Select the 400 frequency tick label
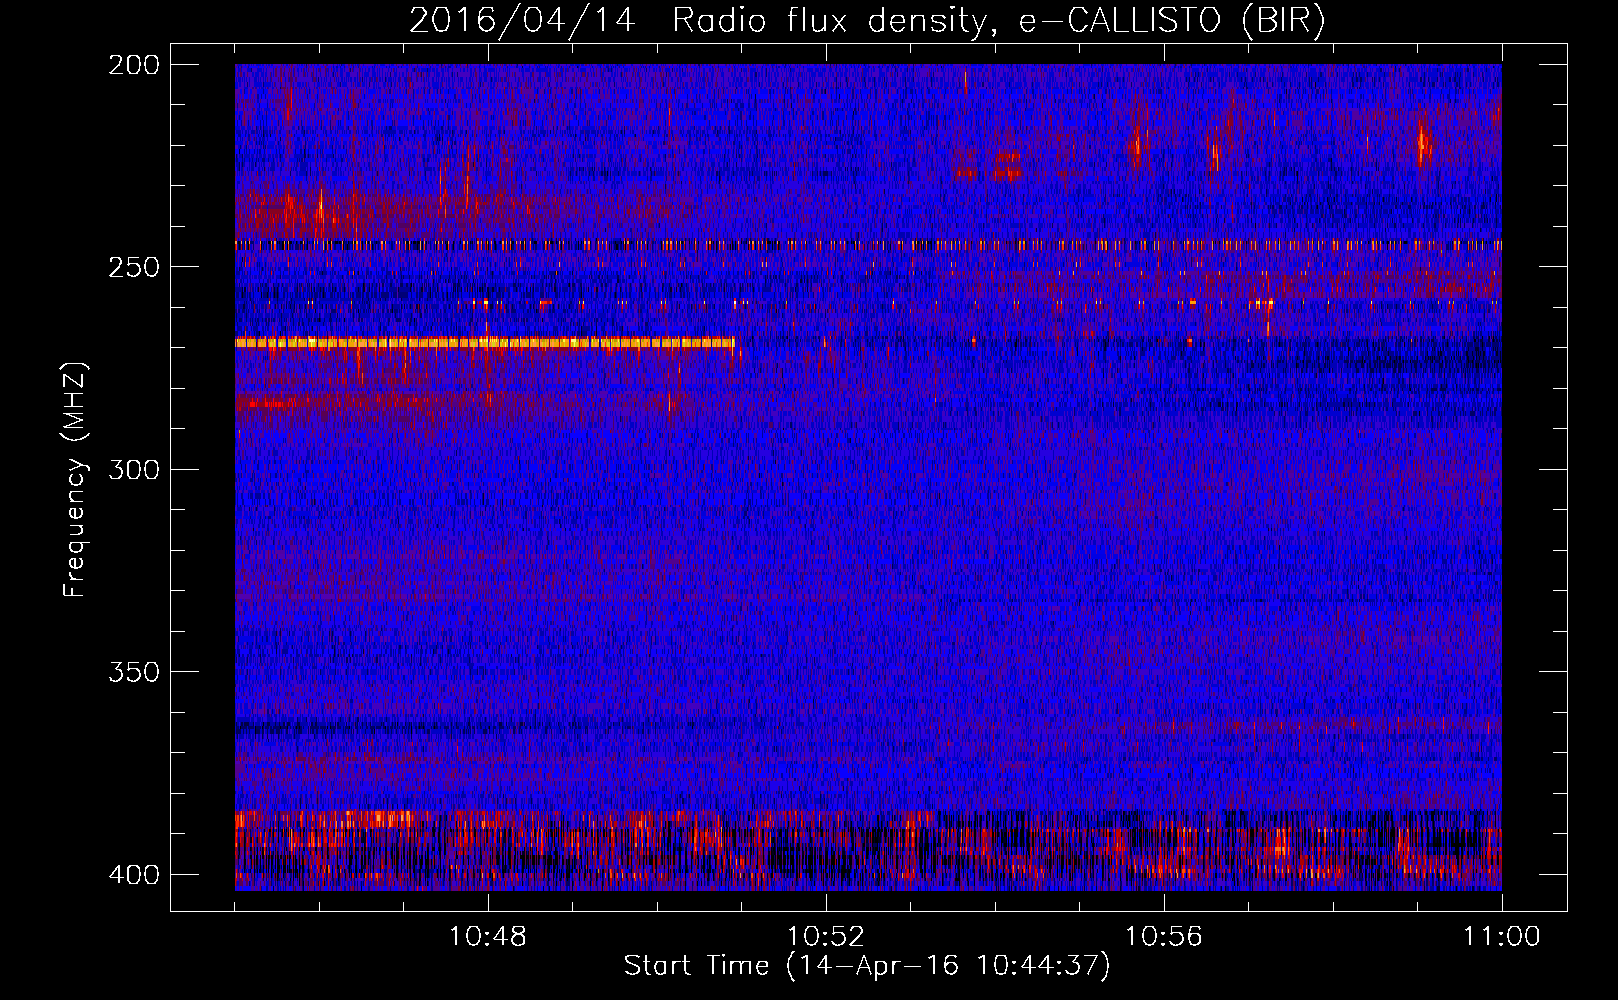 click(134, 875)
